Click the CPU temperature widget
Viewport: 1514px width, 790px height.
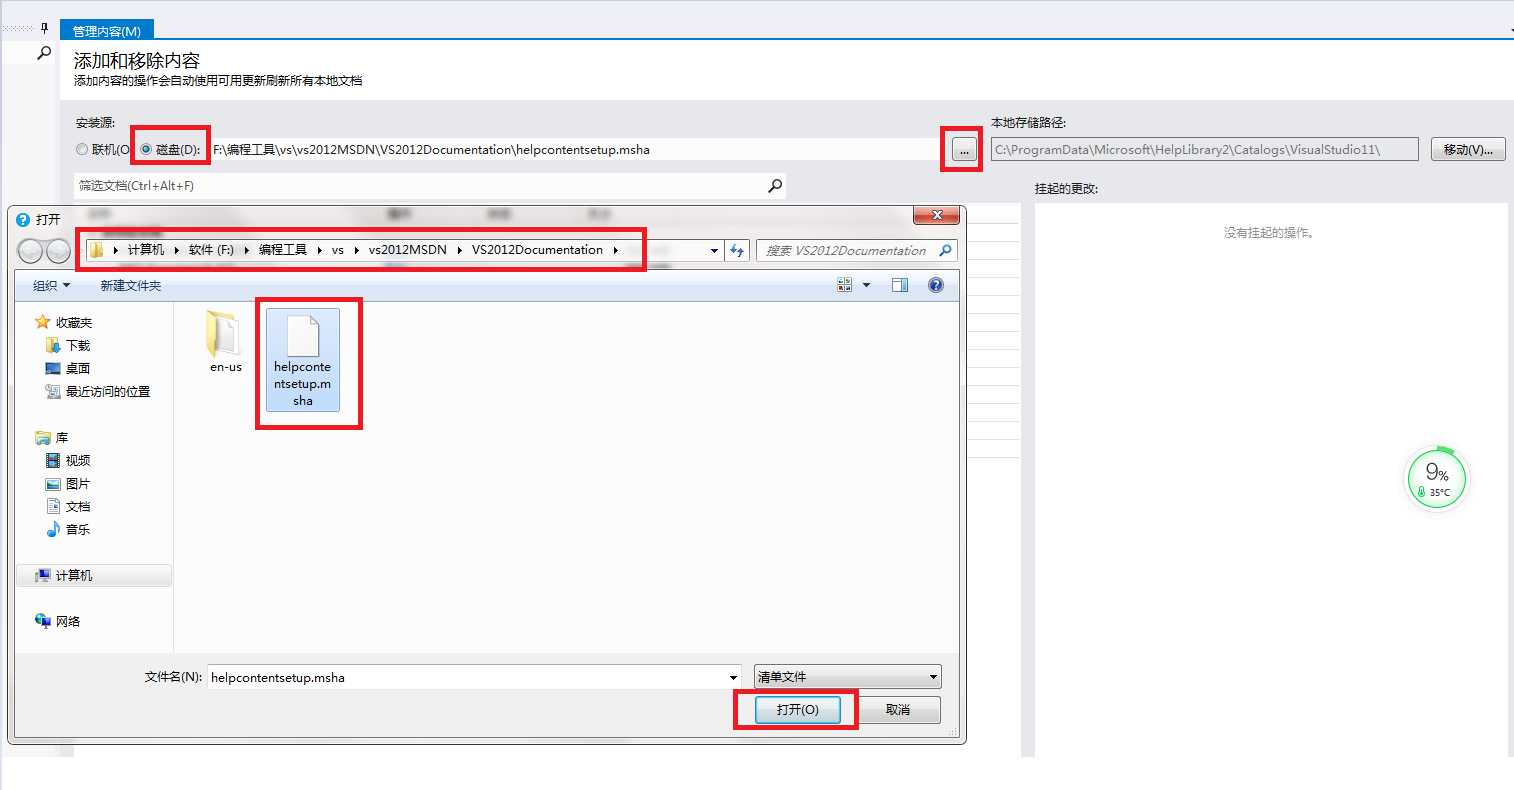point(1437,479)
